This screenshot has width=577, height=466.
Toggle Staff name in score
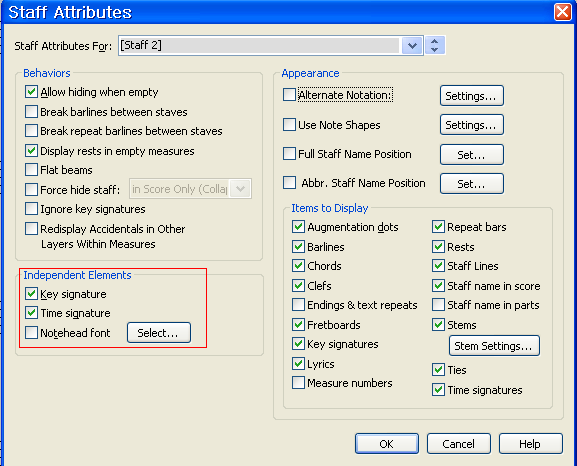438,285
